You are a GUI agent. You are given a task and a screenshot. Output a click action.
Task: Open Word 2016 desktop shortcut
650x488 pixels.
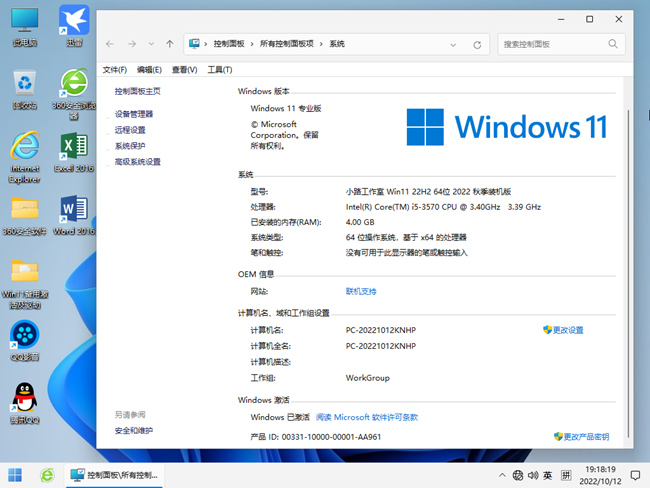pos(74,215)
